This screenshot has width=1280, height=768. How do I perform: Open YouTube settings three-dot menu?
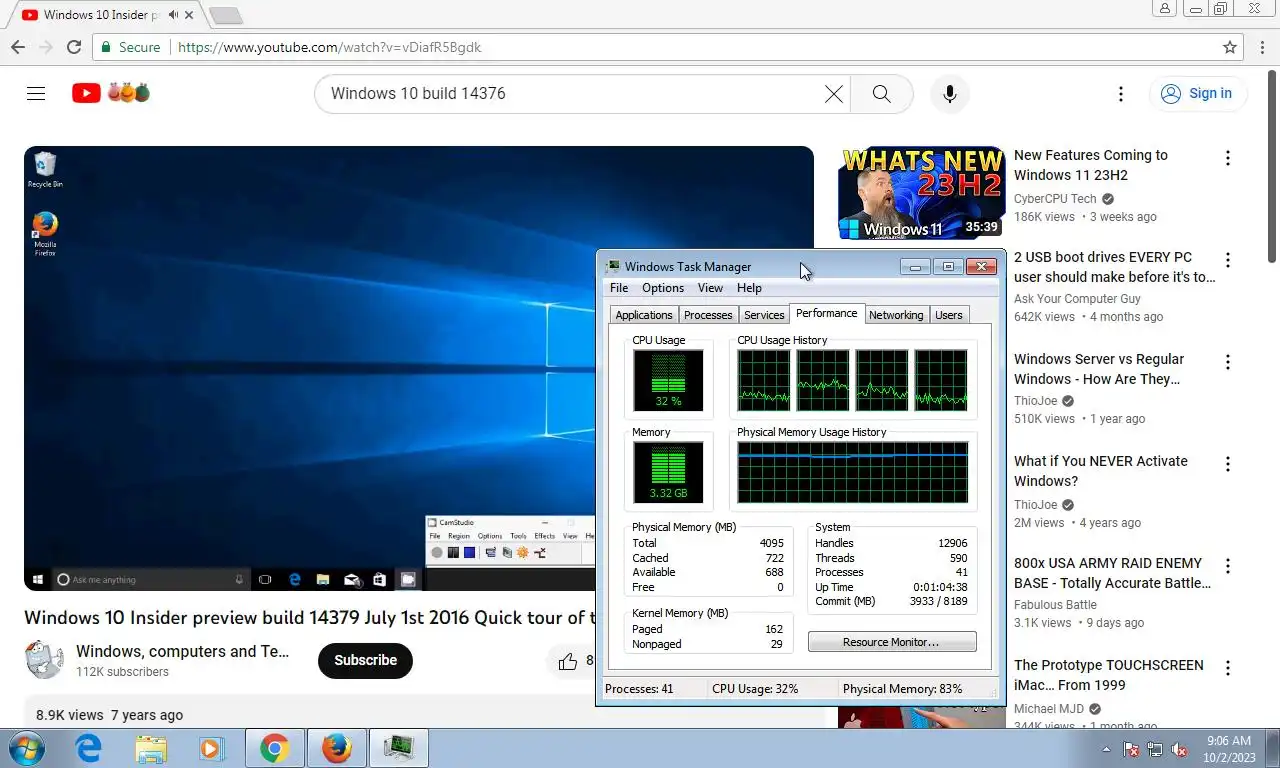click(x=1121, y=93)
